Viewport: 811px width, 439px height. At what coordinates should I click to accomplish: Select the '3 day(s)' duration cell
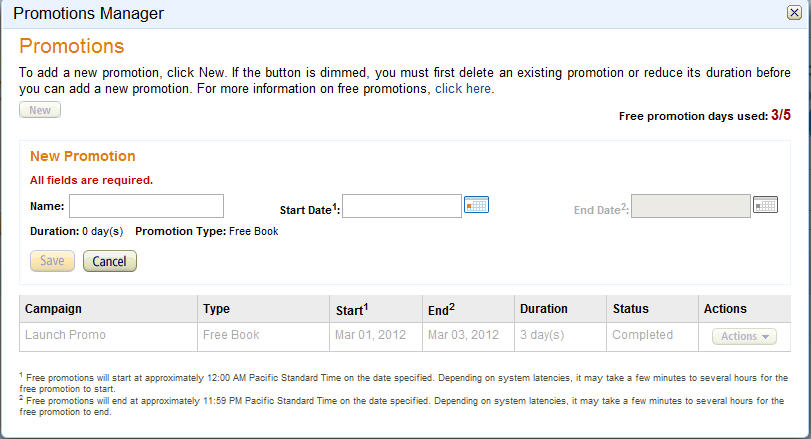560,337
